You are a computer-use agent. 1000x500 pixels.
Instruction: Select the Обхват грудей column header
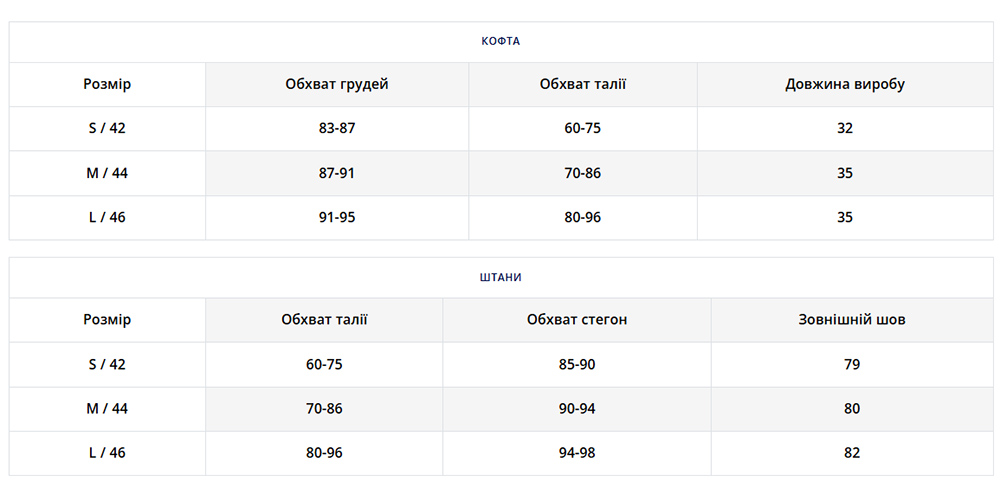337,84
